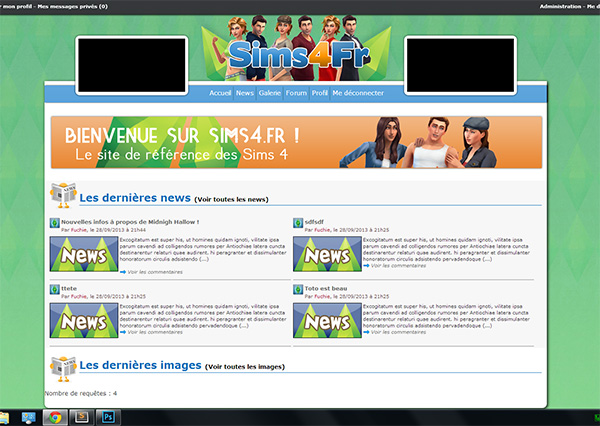Click Les dernières images heading
Screen dimensions: 600x426
click(140, 365)
